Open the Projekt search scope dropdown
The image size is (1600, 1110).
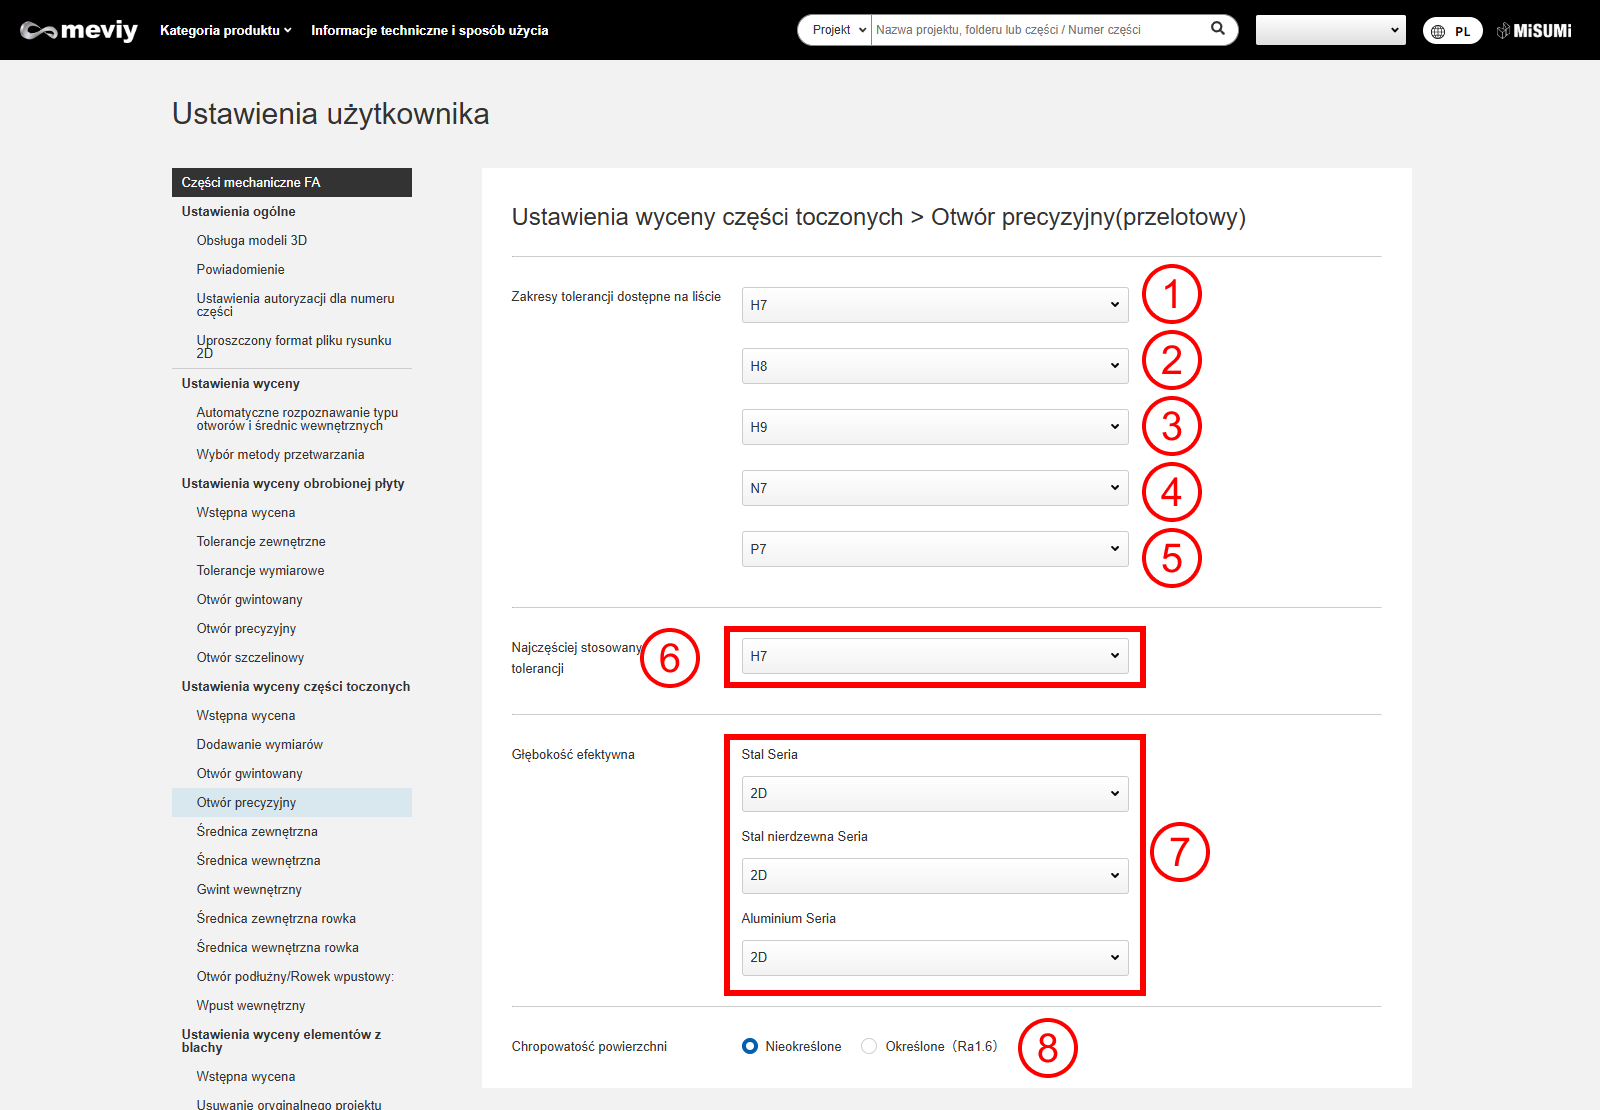[x=837, y=30]
